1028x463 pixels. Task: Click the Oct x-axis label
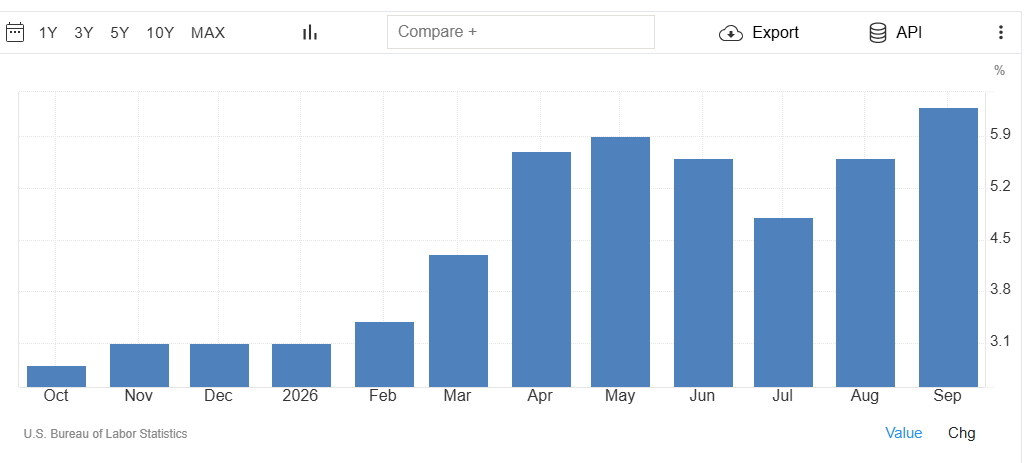pyautogui.click(x=56, y=396)
